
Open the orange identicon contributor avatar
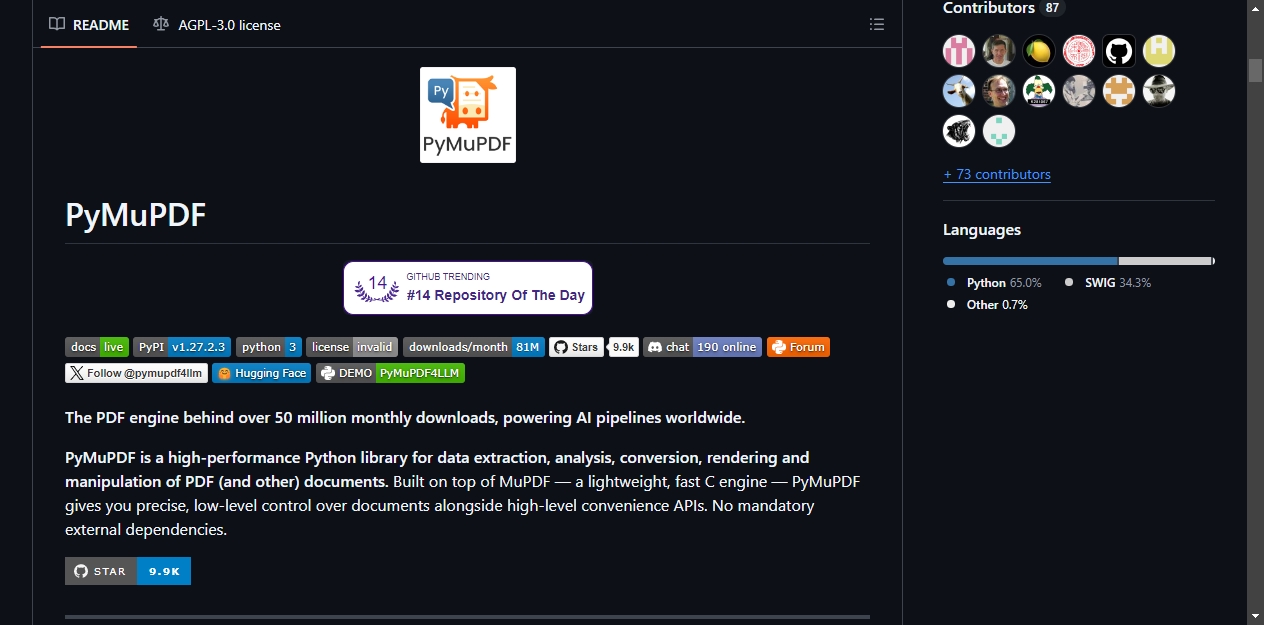(x=1119, y=91)
